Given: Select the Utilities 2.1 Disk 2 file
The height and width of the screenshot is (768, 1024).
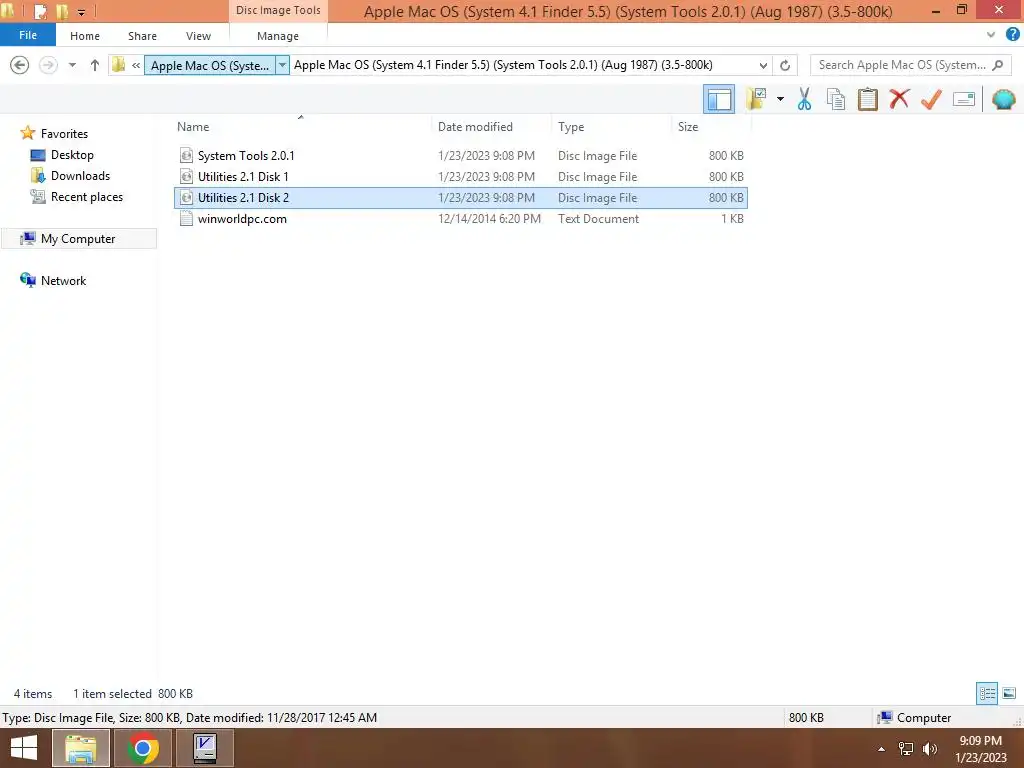Looking at the screenshot, I should 460,198.
